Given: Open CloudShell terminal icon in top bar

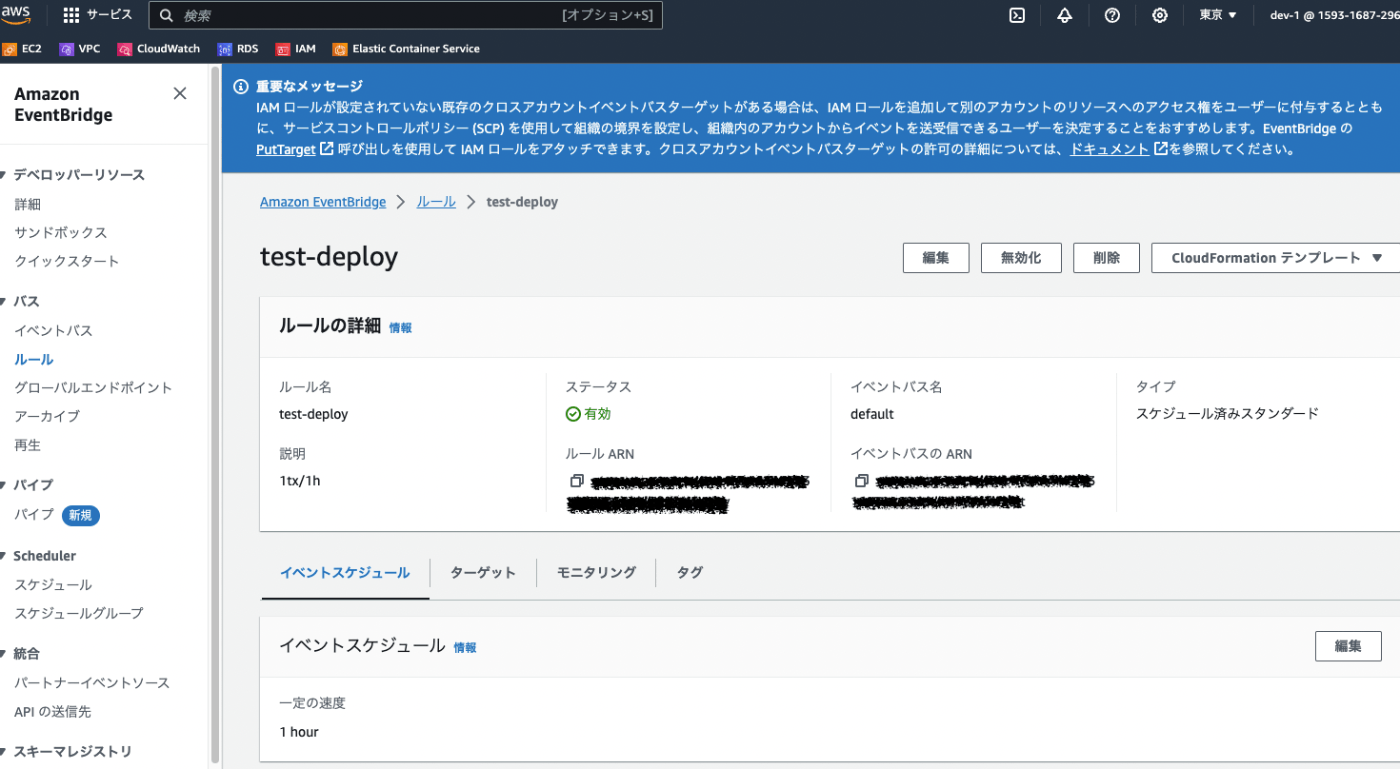Looking at the screenshot, I should point(1016,15).
